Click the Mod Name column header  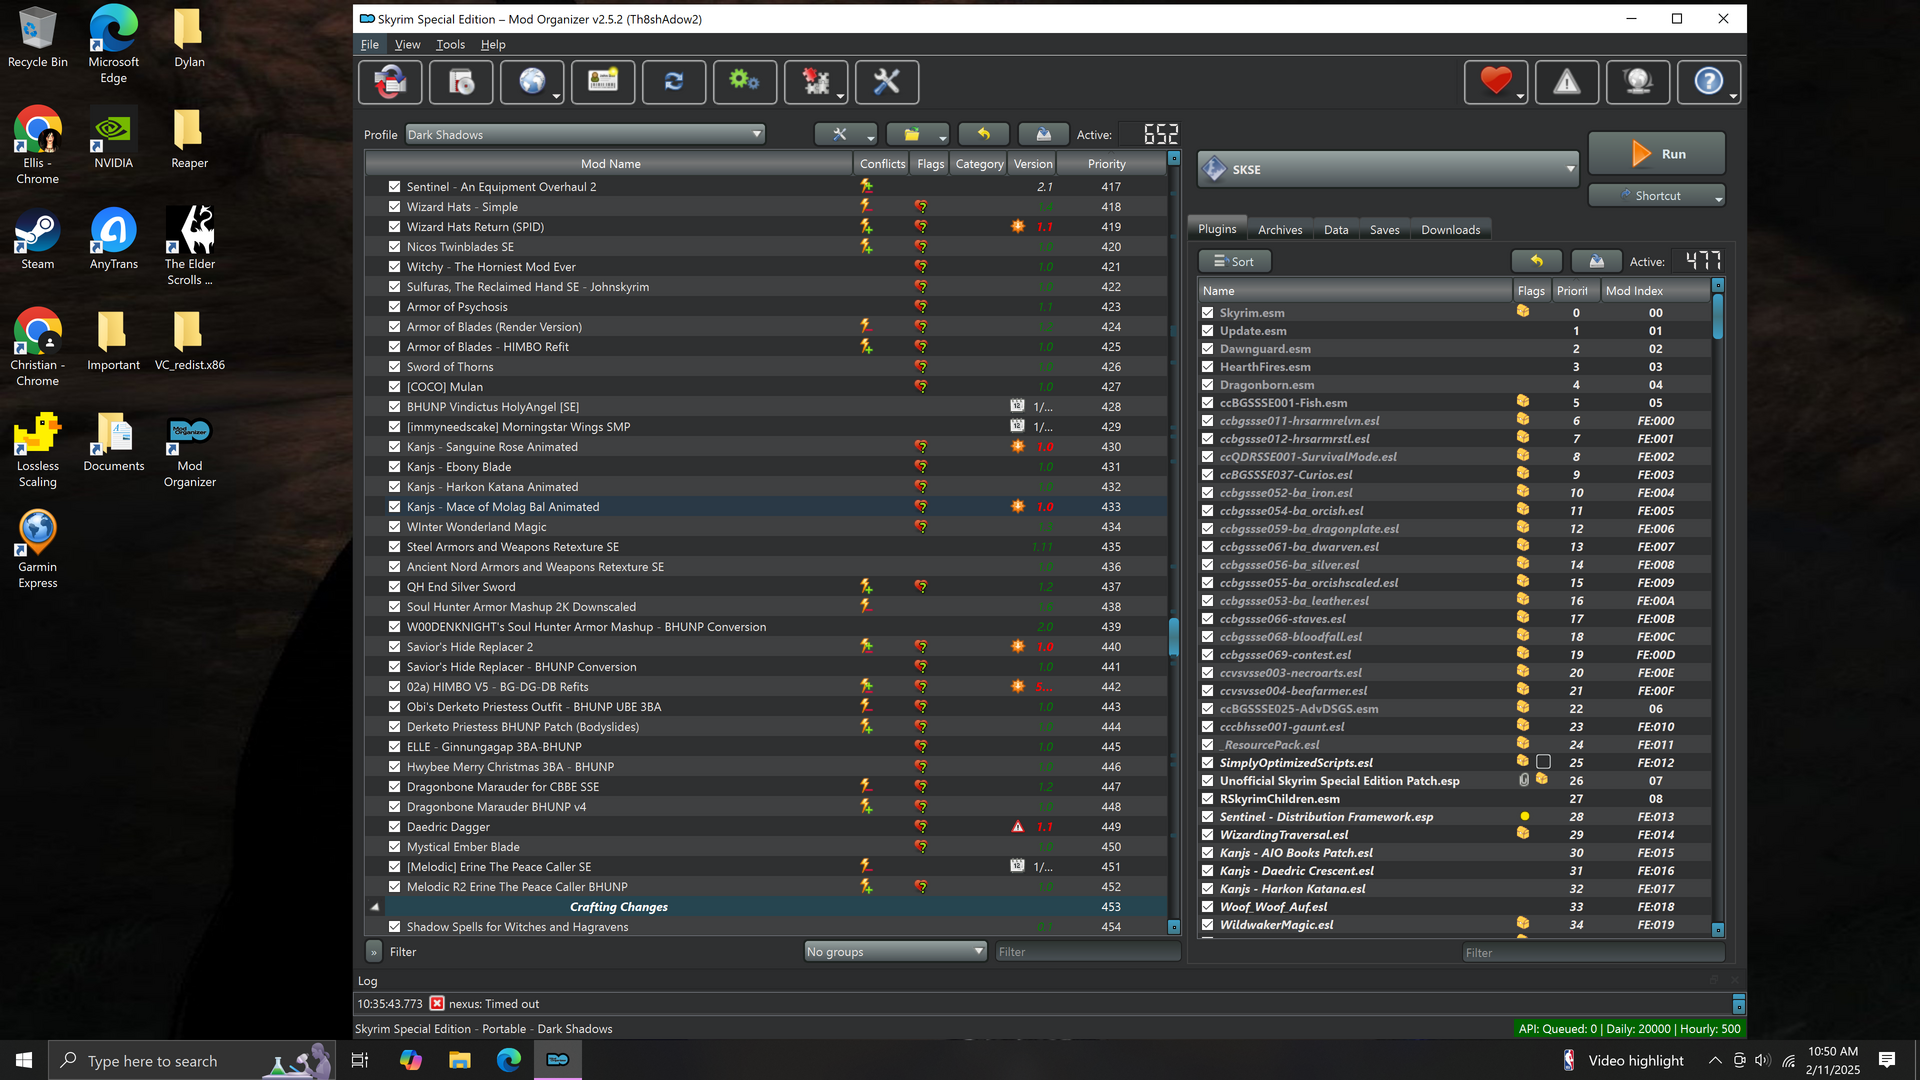click(610, 164)
